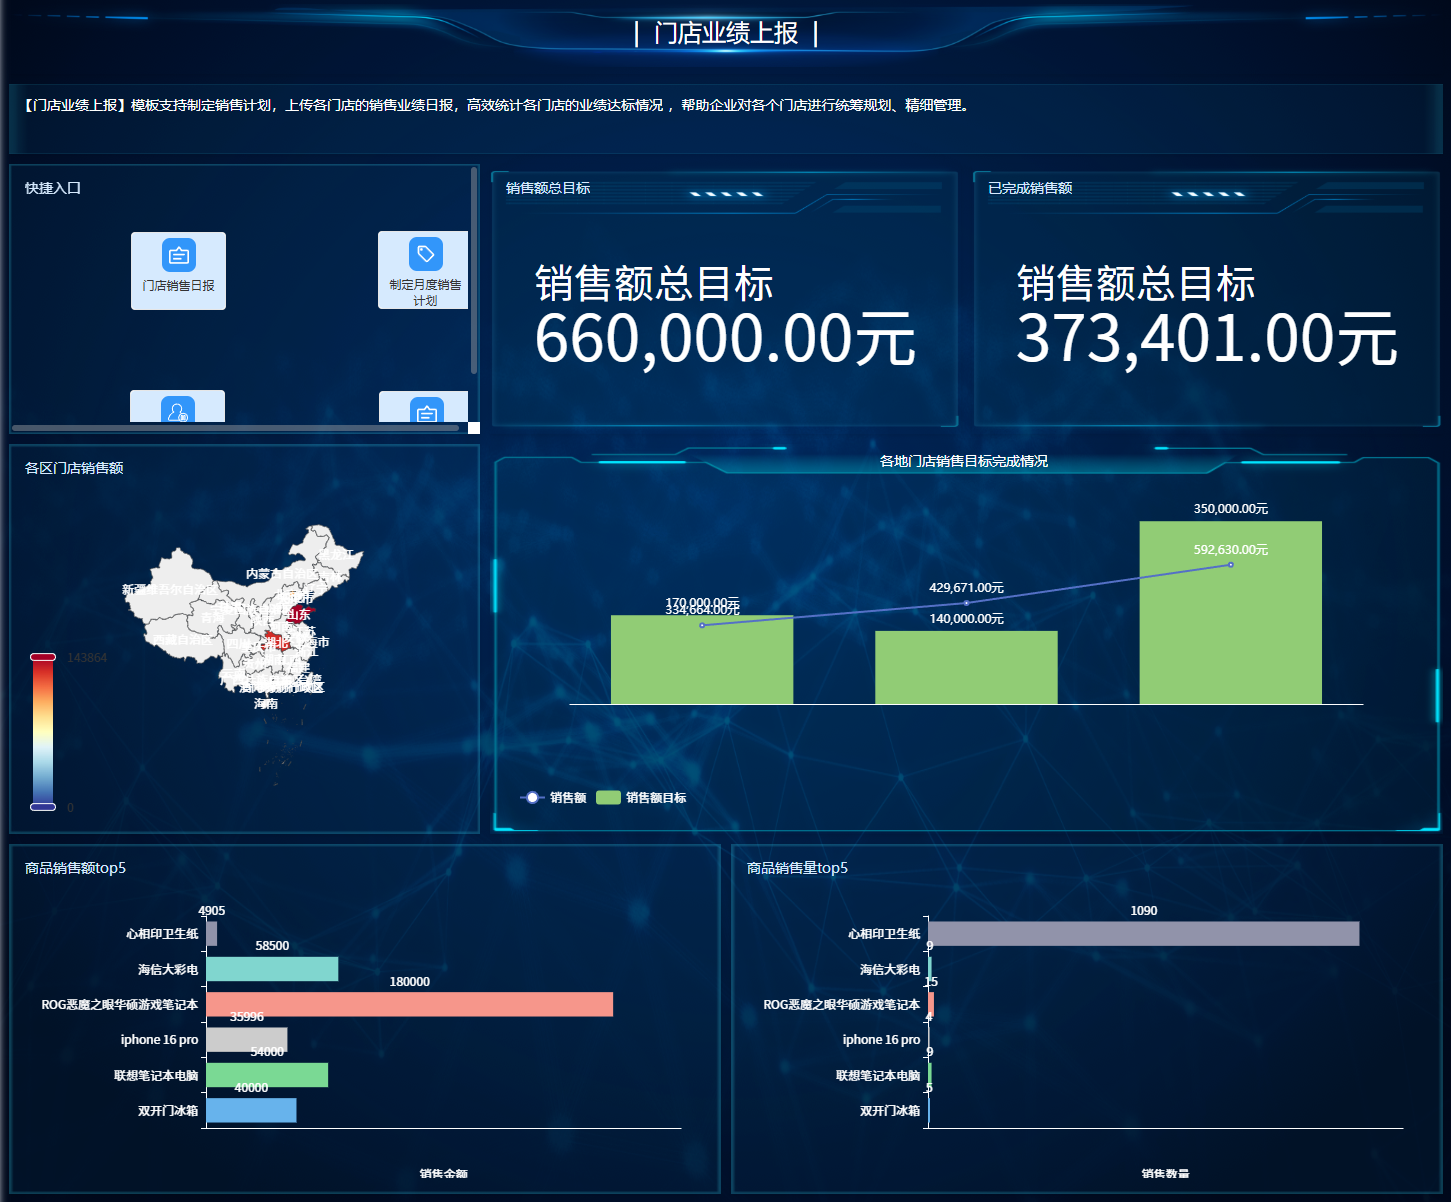The height and width of the screenshot is (1202, 1451).
Task: Click the bottom-right cut-off report shortcut icon
Action: click(x=426, y=412)
